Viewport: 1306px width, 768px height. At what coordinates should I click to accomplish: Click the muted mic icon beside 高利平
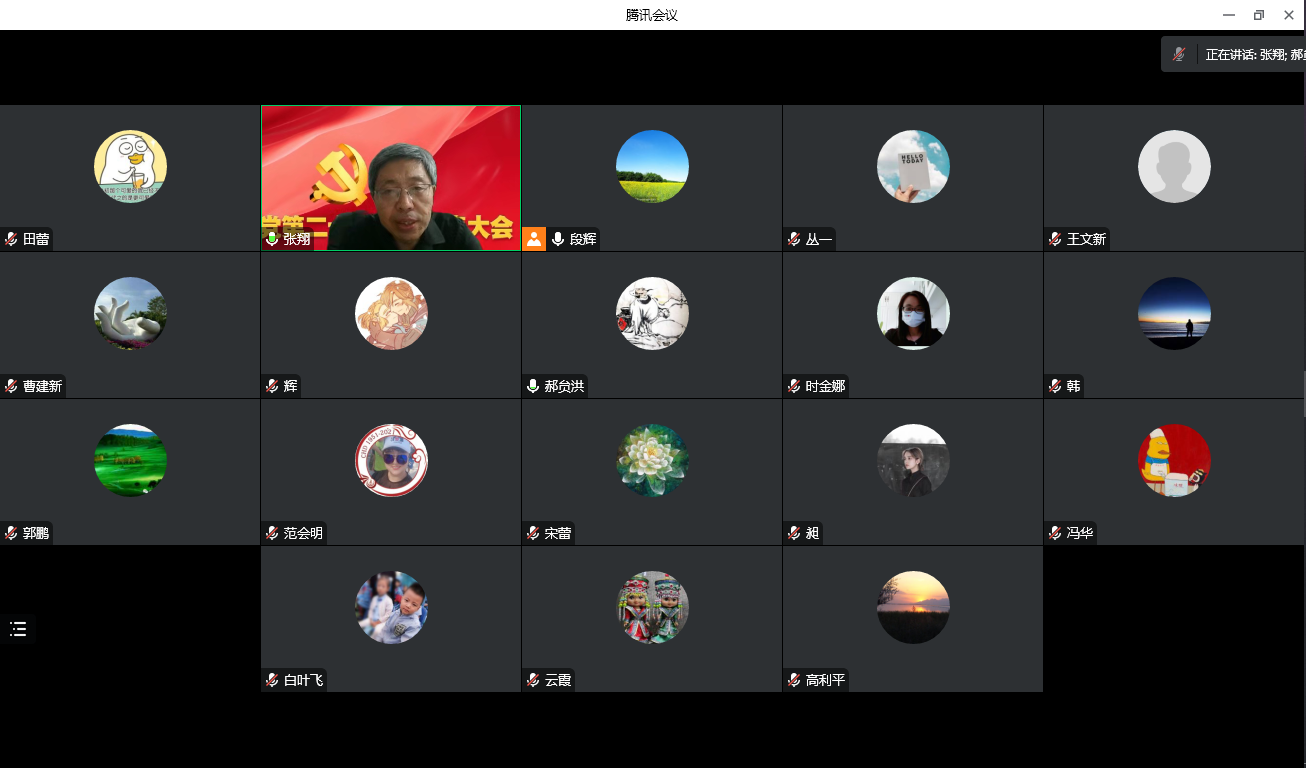794,680
